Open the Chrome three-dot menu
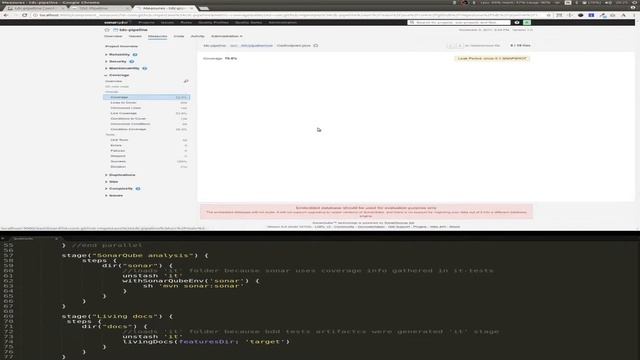This screenshot has height=360, width=640. pyautogui.click(x=634, y=15)
